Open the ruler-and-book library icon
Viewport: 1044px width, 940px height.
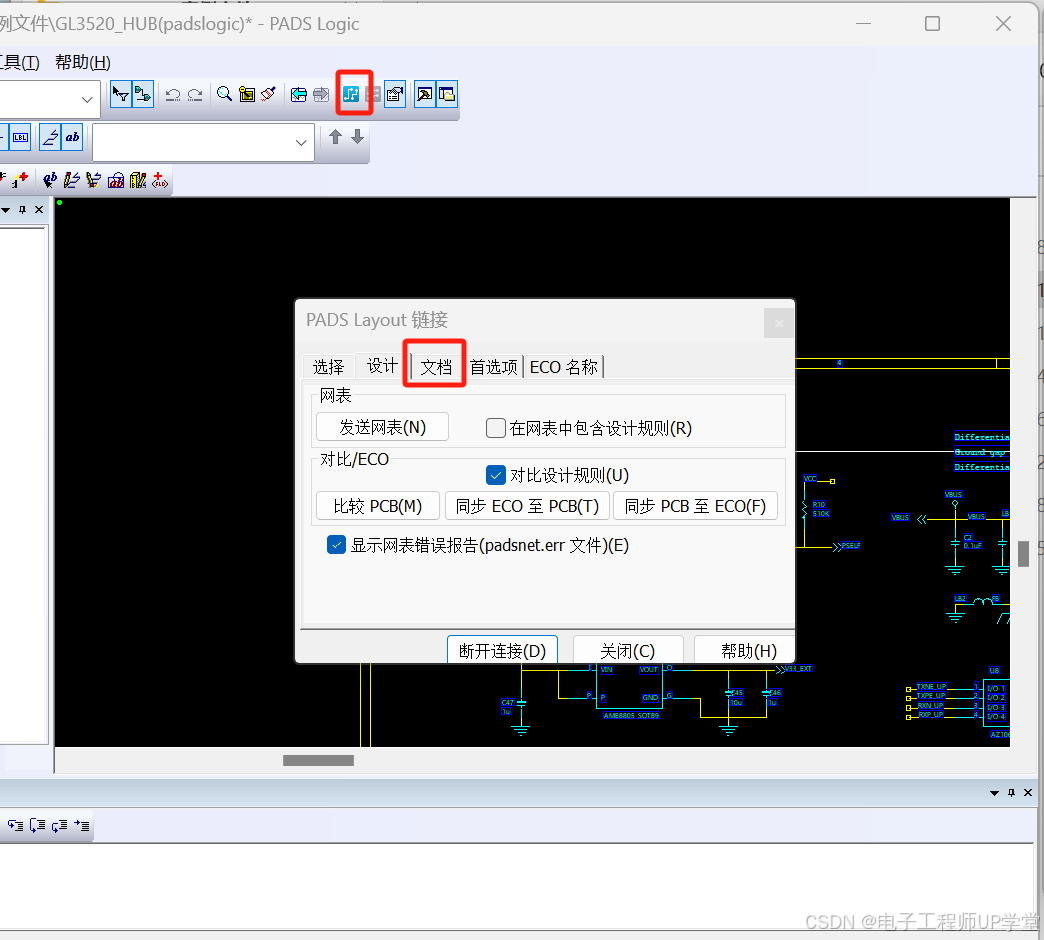tap(138, 180)
